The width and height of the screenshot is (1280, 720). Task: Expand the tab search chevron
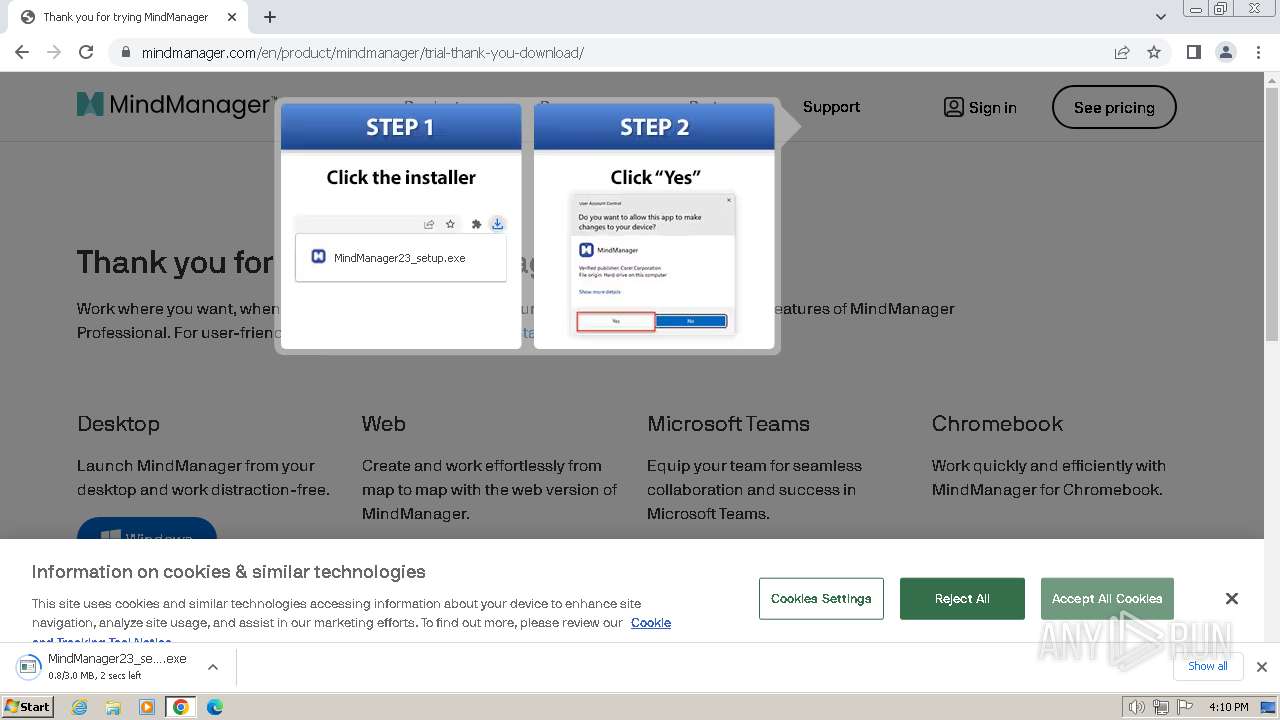point(1160,17)
